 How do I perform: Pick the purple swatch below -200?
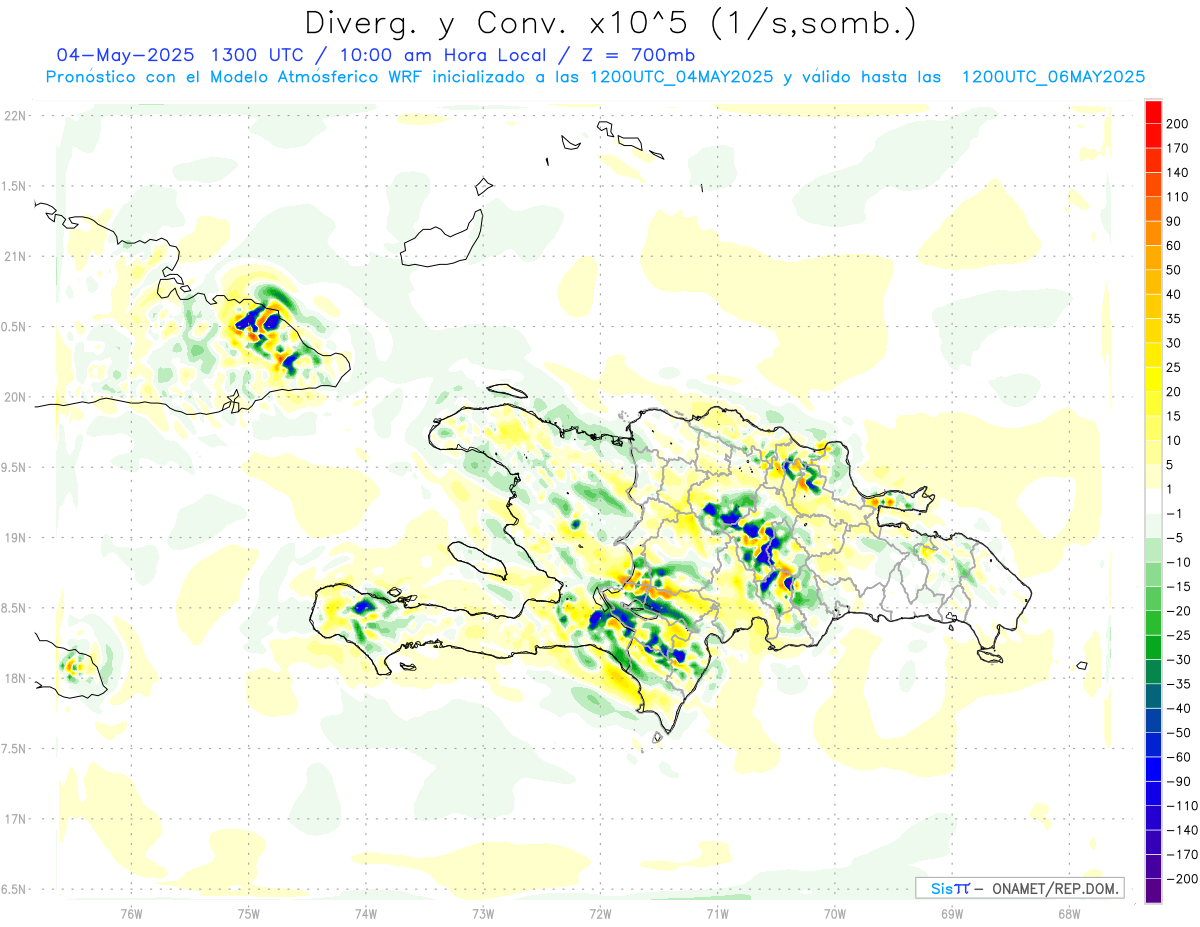(x=1154, y=890)
